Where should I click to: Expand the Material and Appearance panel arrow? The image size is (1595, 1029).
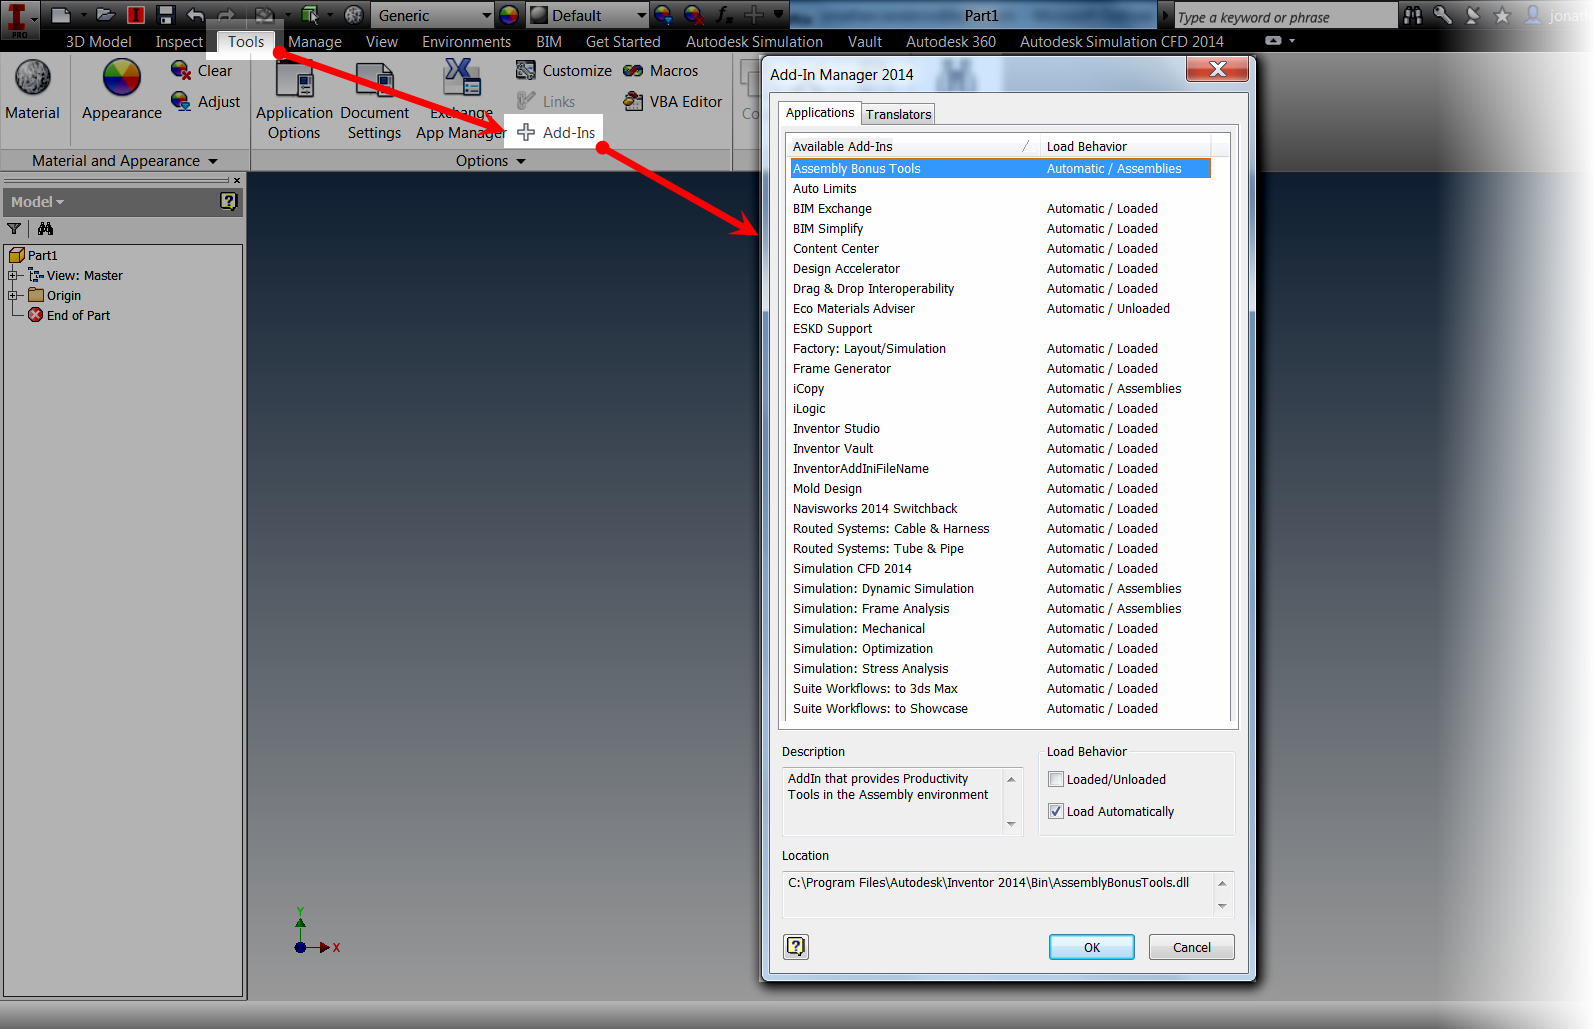(x=213, y=161)
